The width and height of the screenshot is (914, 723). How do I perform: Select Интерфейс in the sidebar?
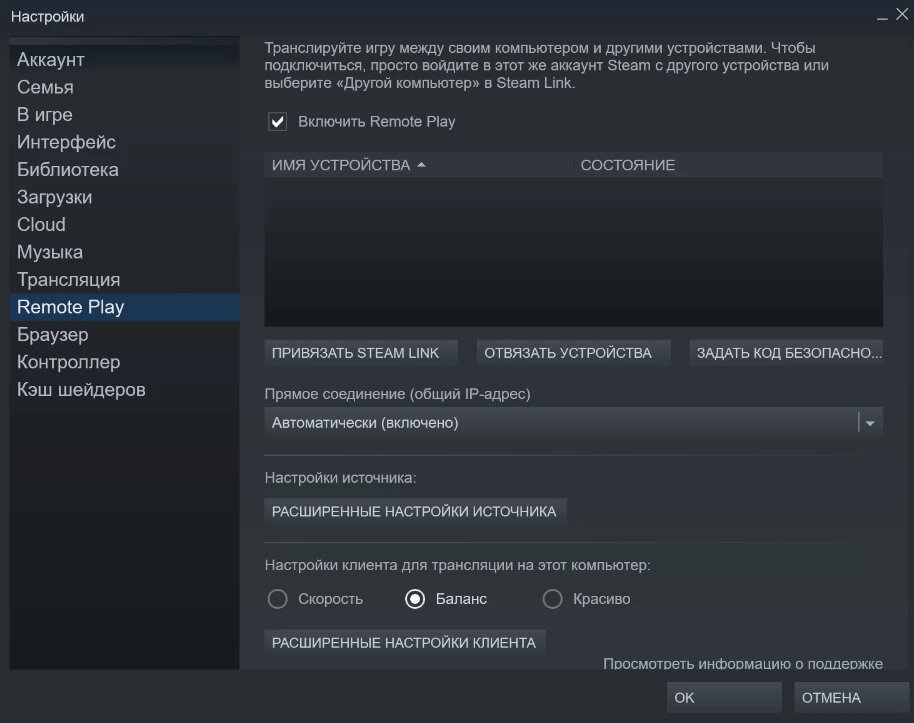pyautogui.click(x=124, y=142)
